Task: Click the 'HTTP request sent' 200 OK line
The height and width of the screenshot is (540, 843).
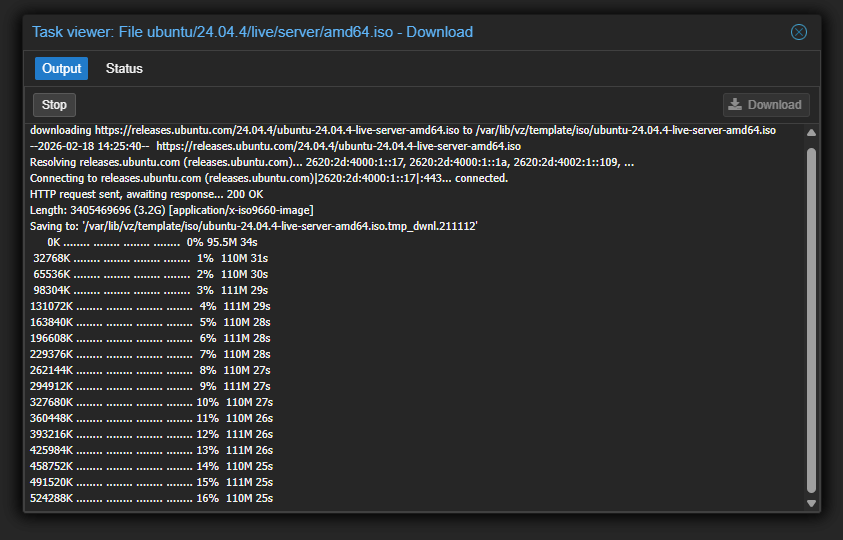Action: [x=147, y=194]
